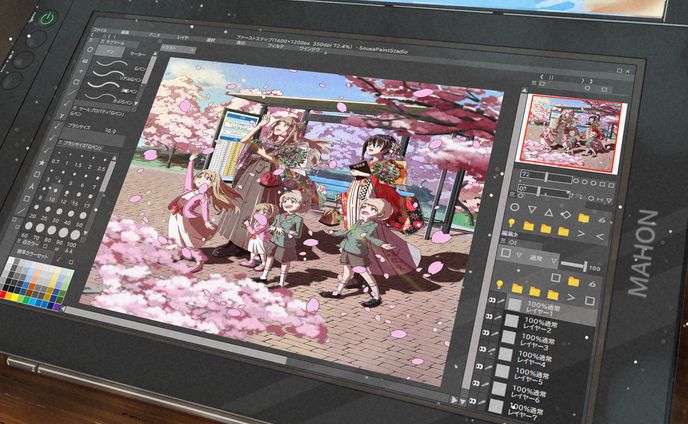This screenshot has width=688, height=424.
Task: Click the eraser-like icon above the layer list
Action: [x=593, y=284]
